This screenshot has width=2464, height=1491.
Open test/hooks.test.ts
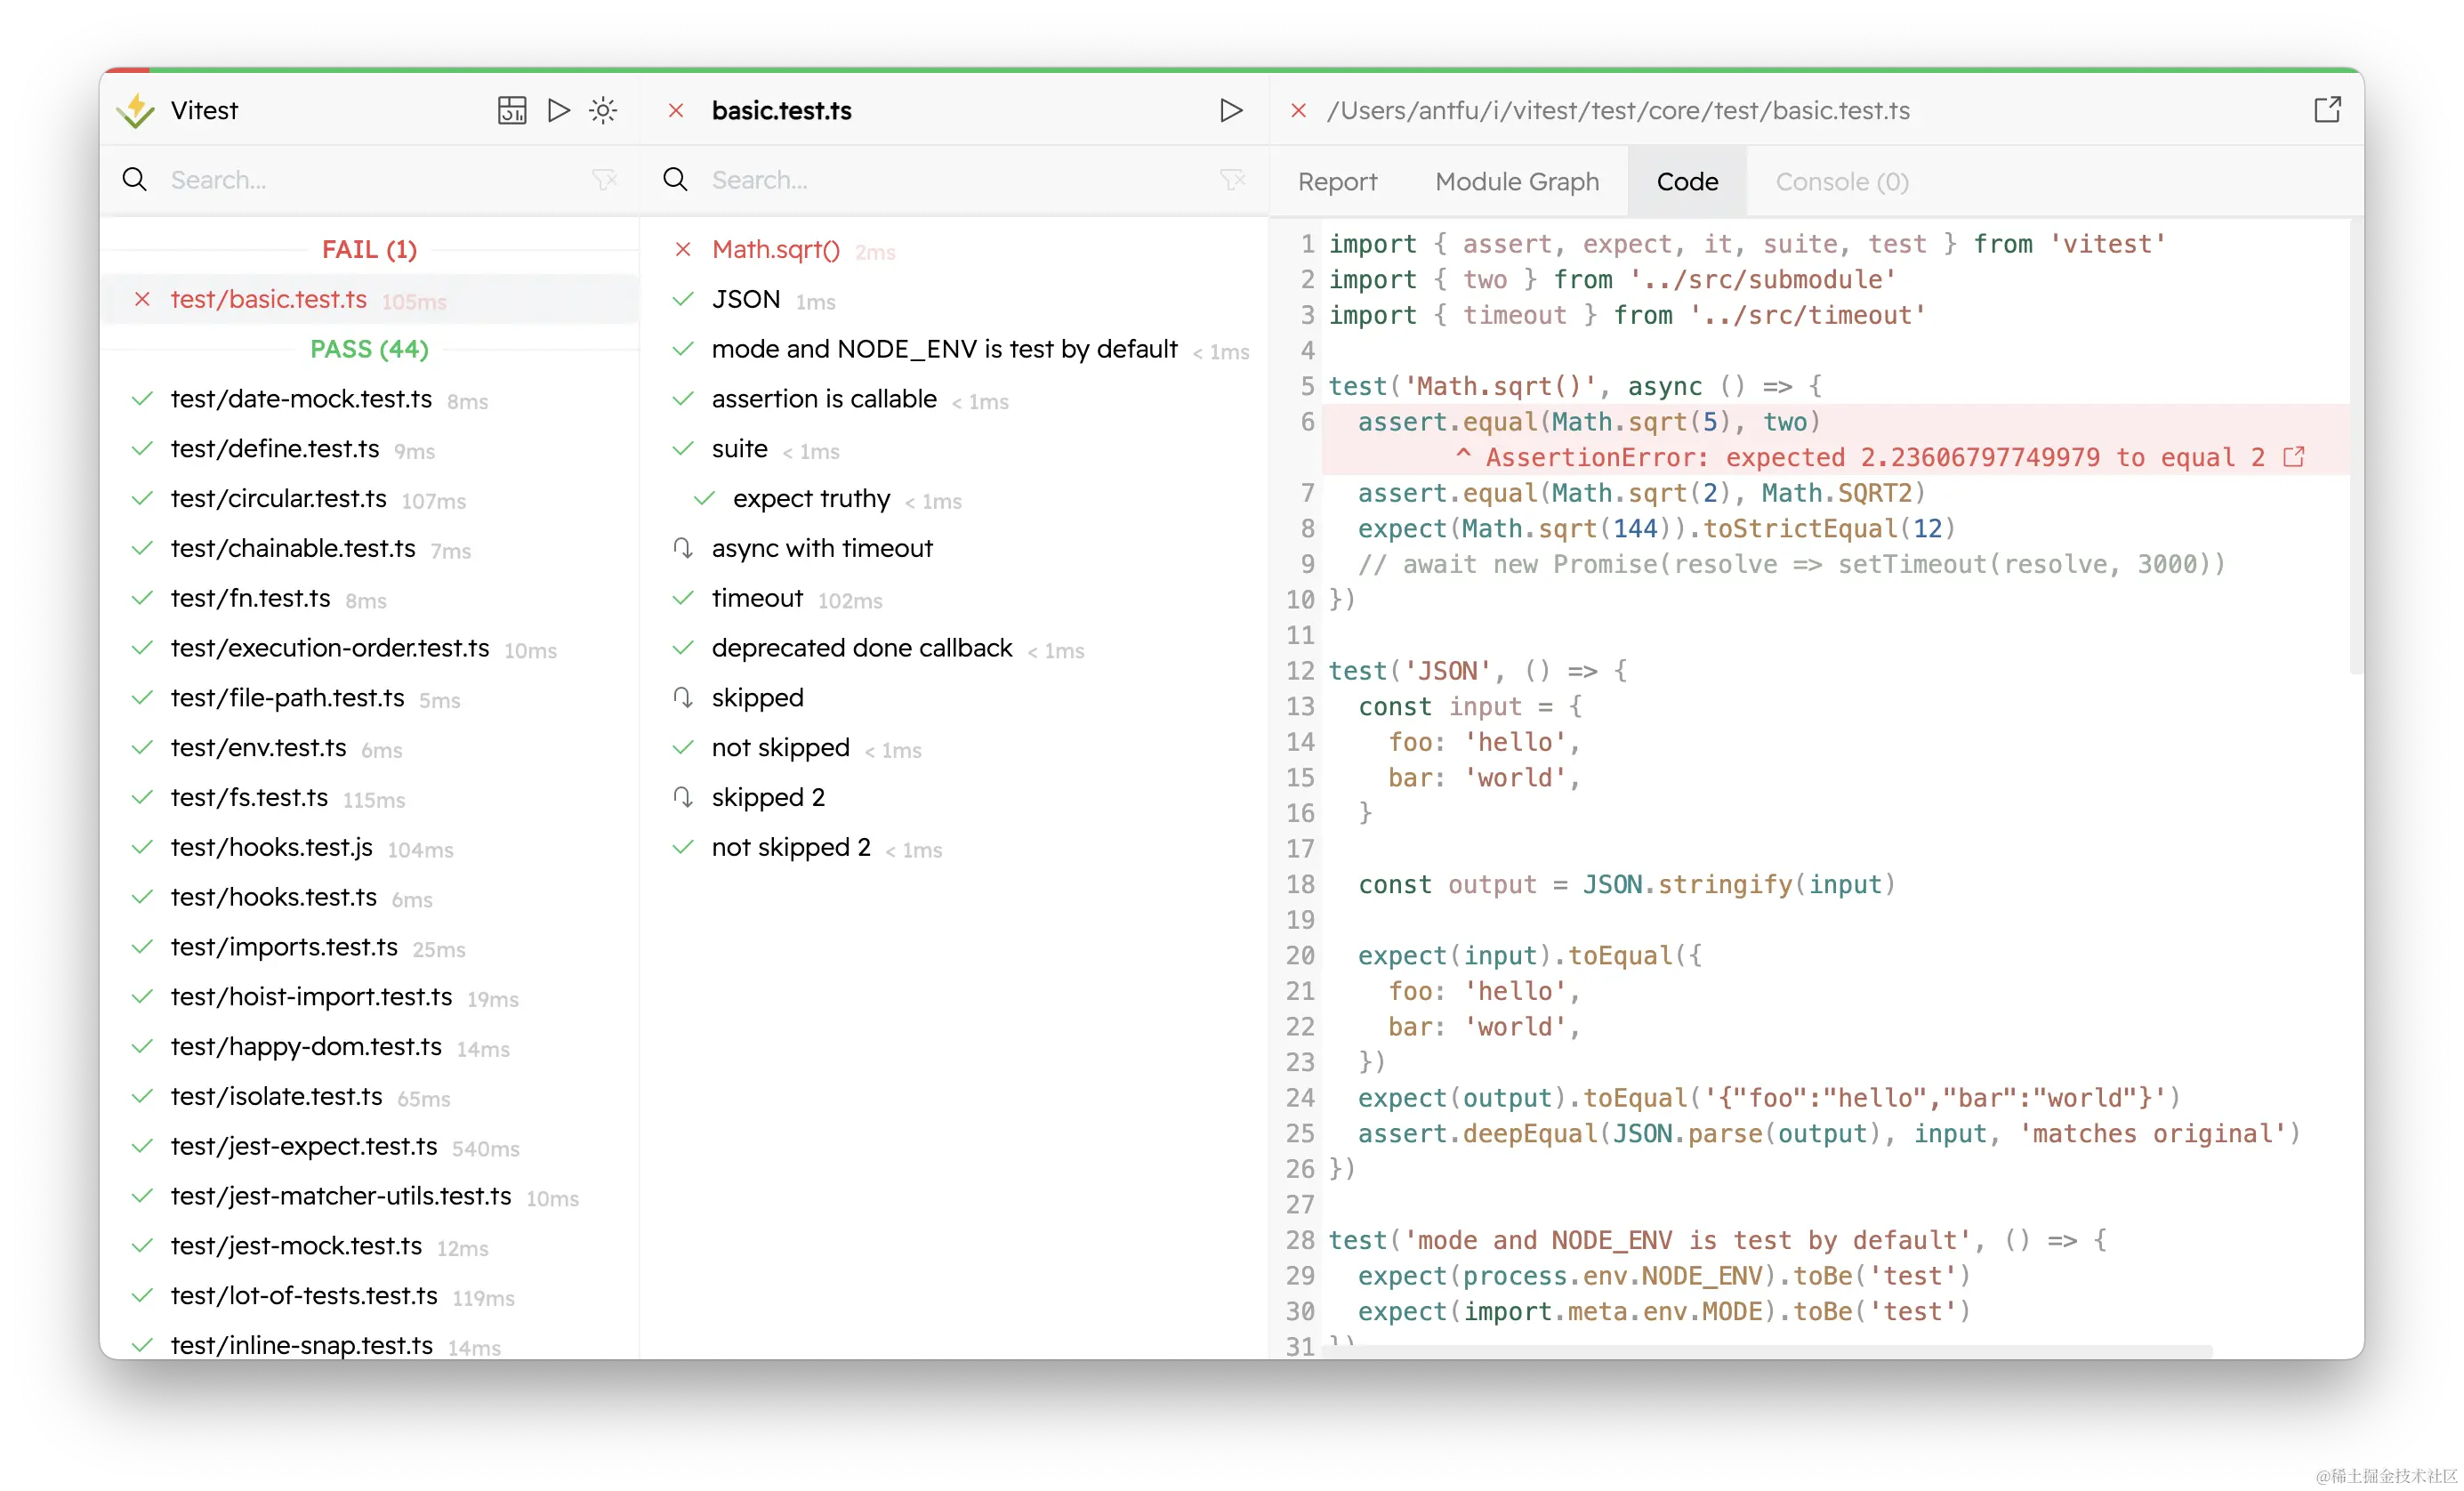pos(370,897)
